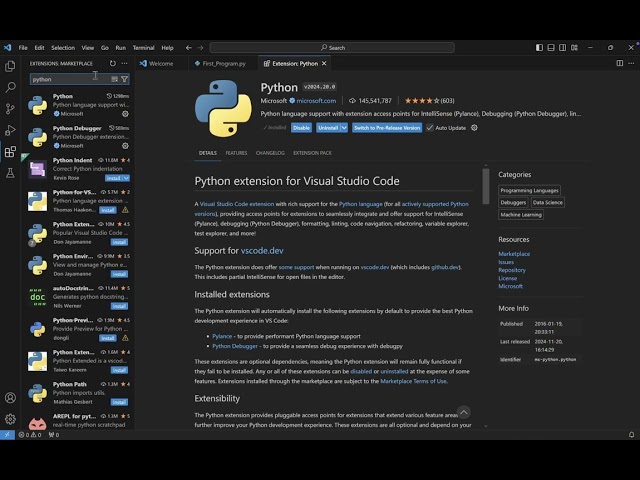Clear extensions search results icon
Image resolution: width=640 pixels, height=480 pixels.
click(x=115, y=79)
